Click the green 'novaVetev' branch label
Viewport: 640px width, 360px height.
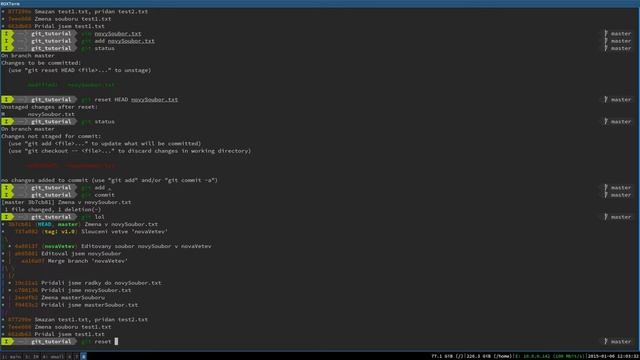tap(60, 246)
